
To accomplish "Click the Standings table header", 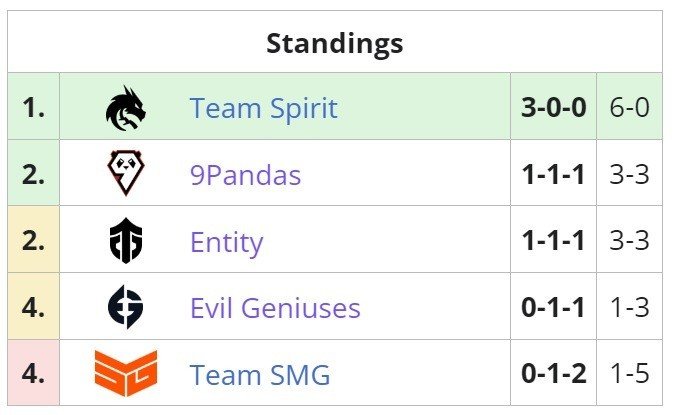I will pyautogui.click(x=335, y=42).
